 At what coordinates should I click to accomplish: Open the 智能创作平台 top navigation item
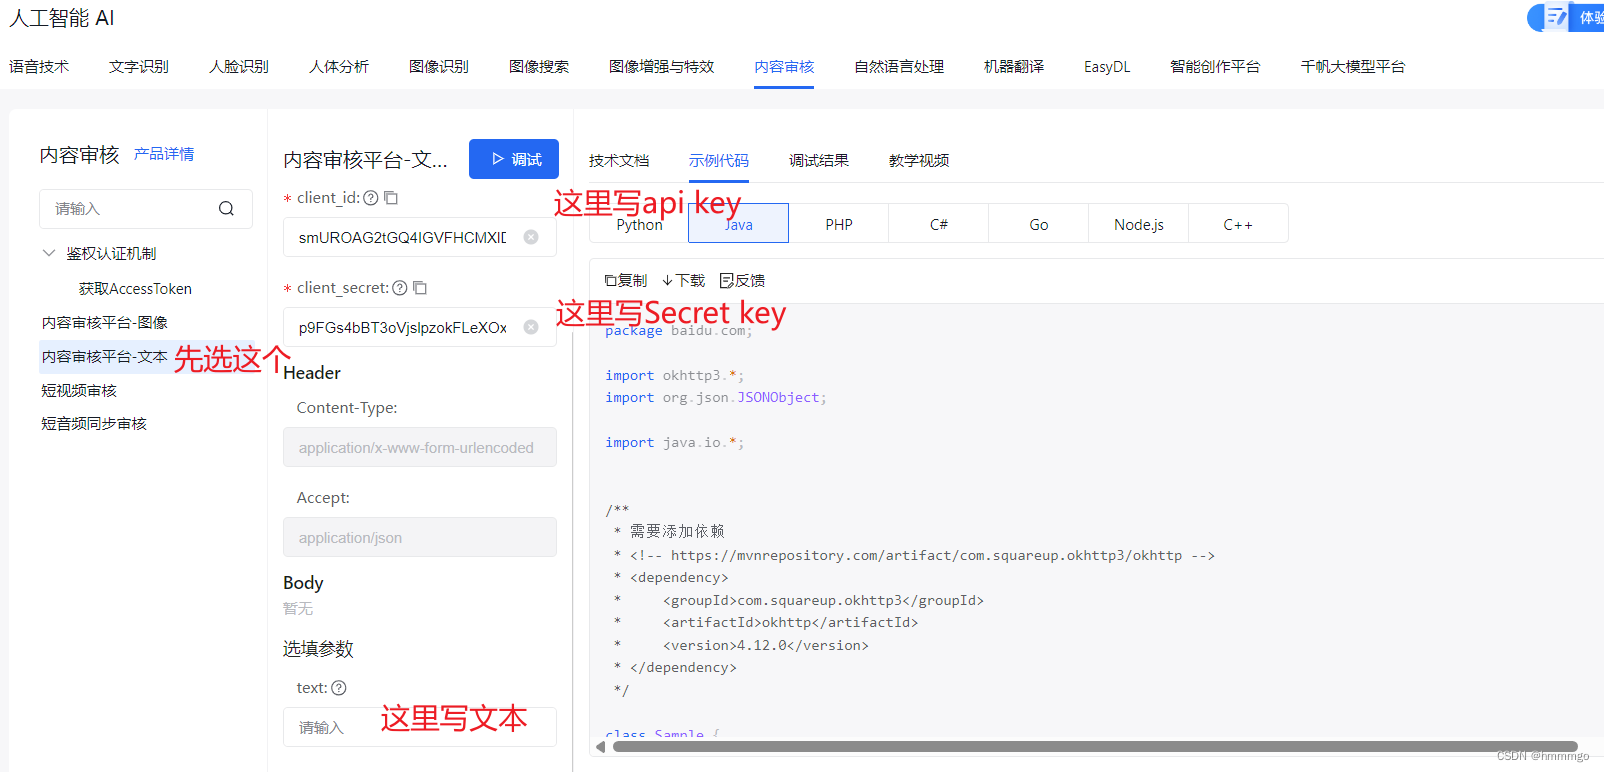click(1215, 67)
